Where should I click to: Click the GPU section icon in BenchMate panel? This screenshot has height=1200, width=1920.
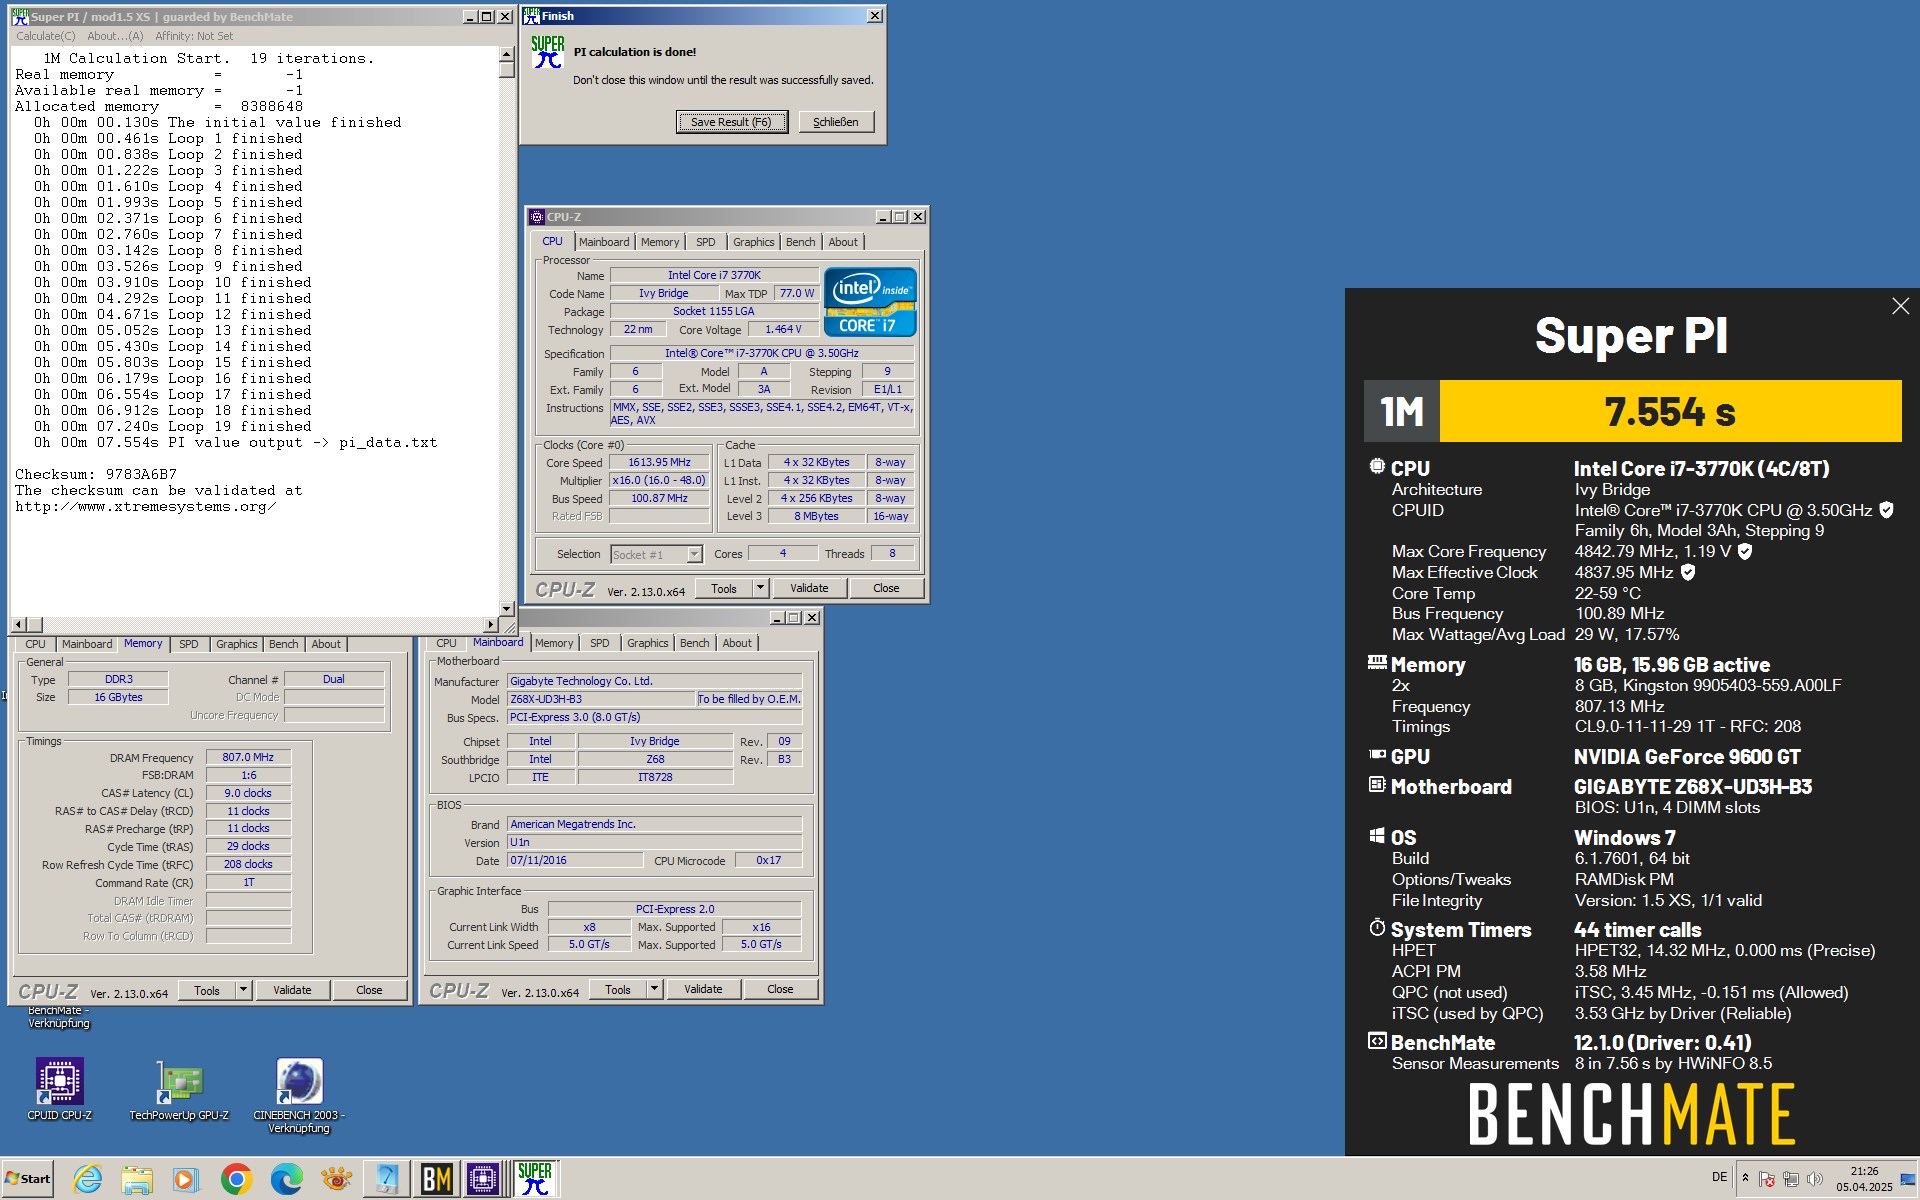click(1377, 755)
